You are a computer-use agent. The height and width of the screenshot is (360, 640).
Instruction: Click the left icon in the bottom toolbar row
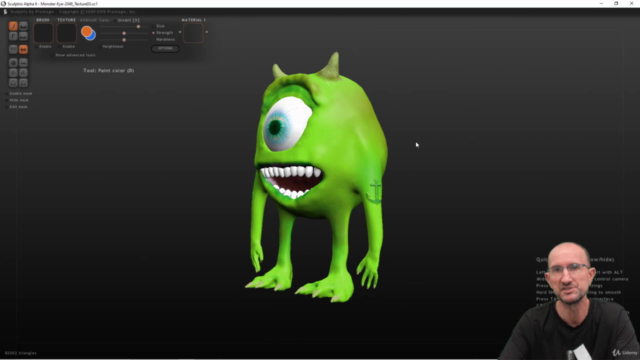[13, 83]
